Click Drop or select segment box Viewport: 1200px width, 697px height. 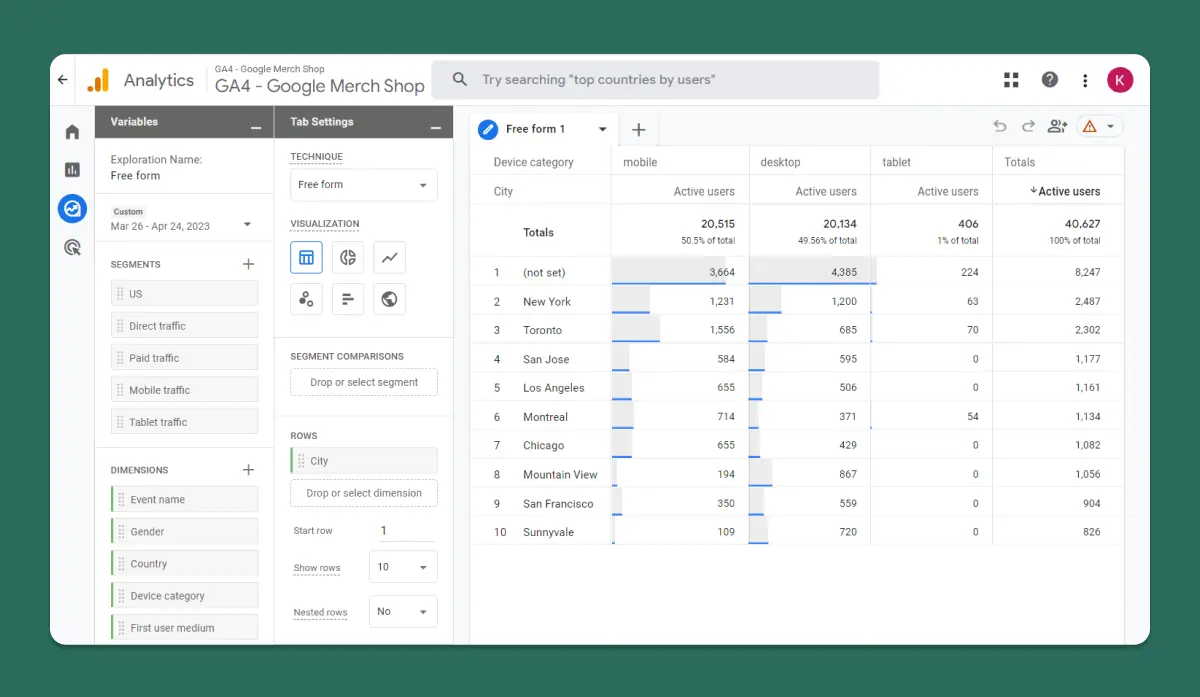(x=364, y=382)
